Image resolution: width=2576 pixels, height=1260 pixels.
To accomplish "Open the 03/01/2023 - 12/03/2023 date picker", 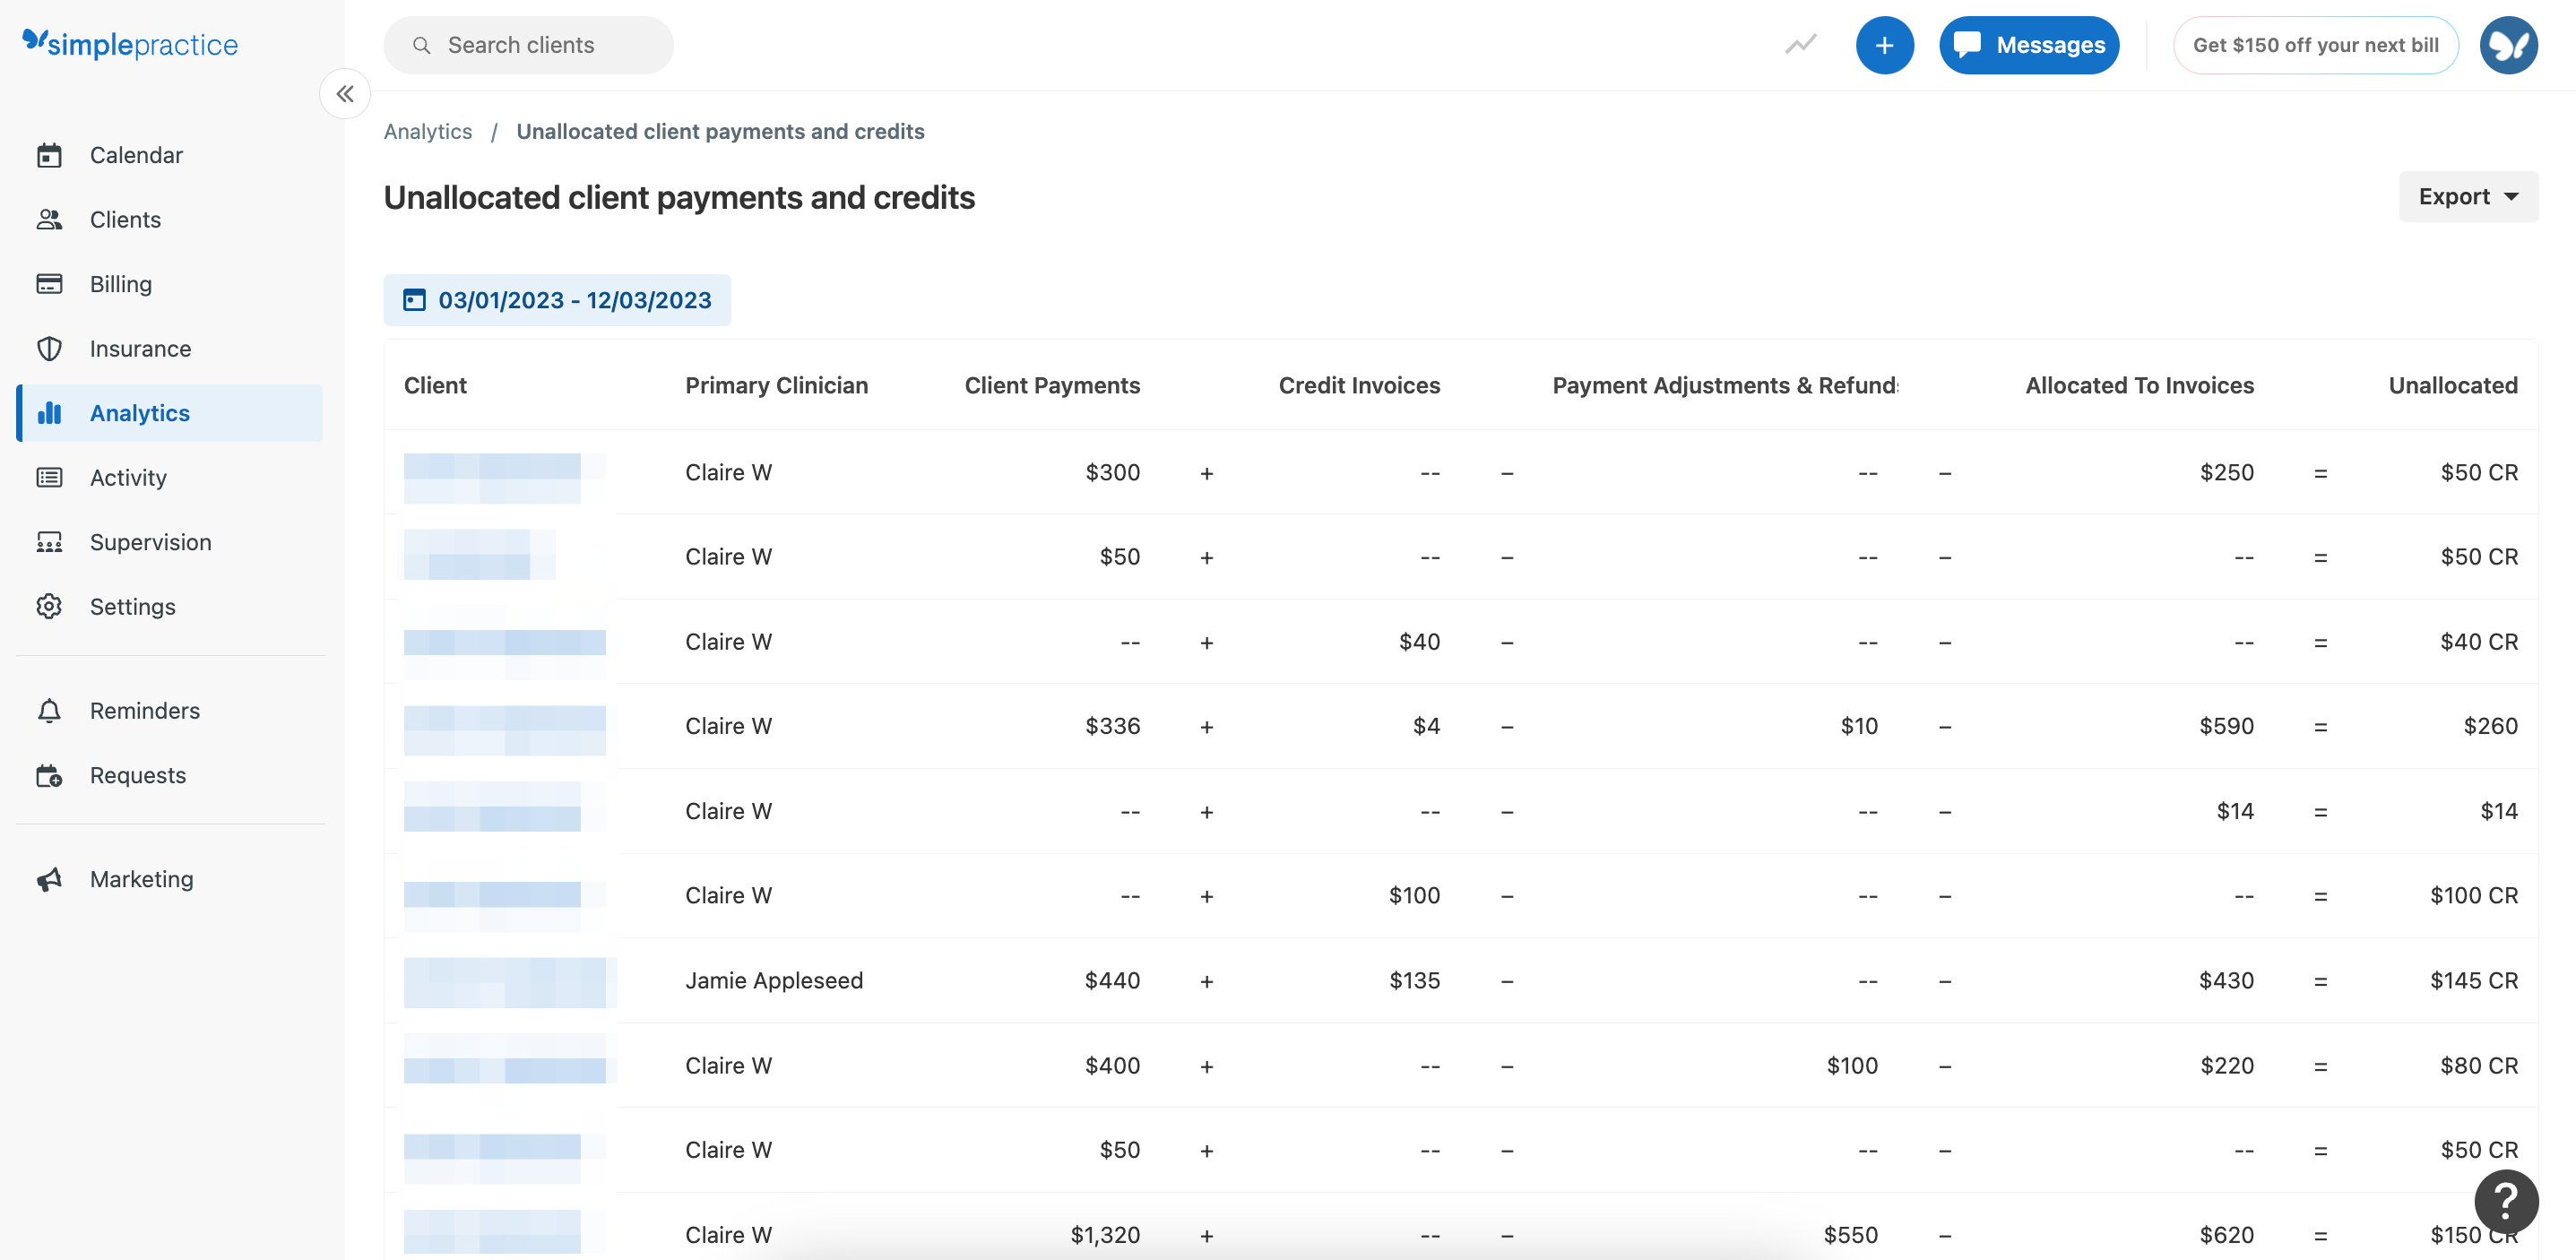I will pos(557,299).
